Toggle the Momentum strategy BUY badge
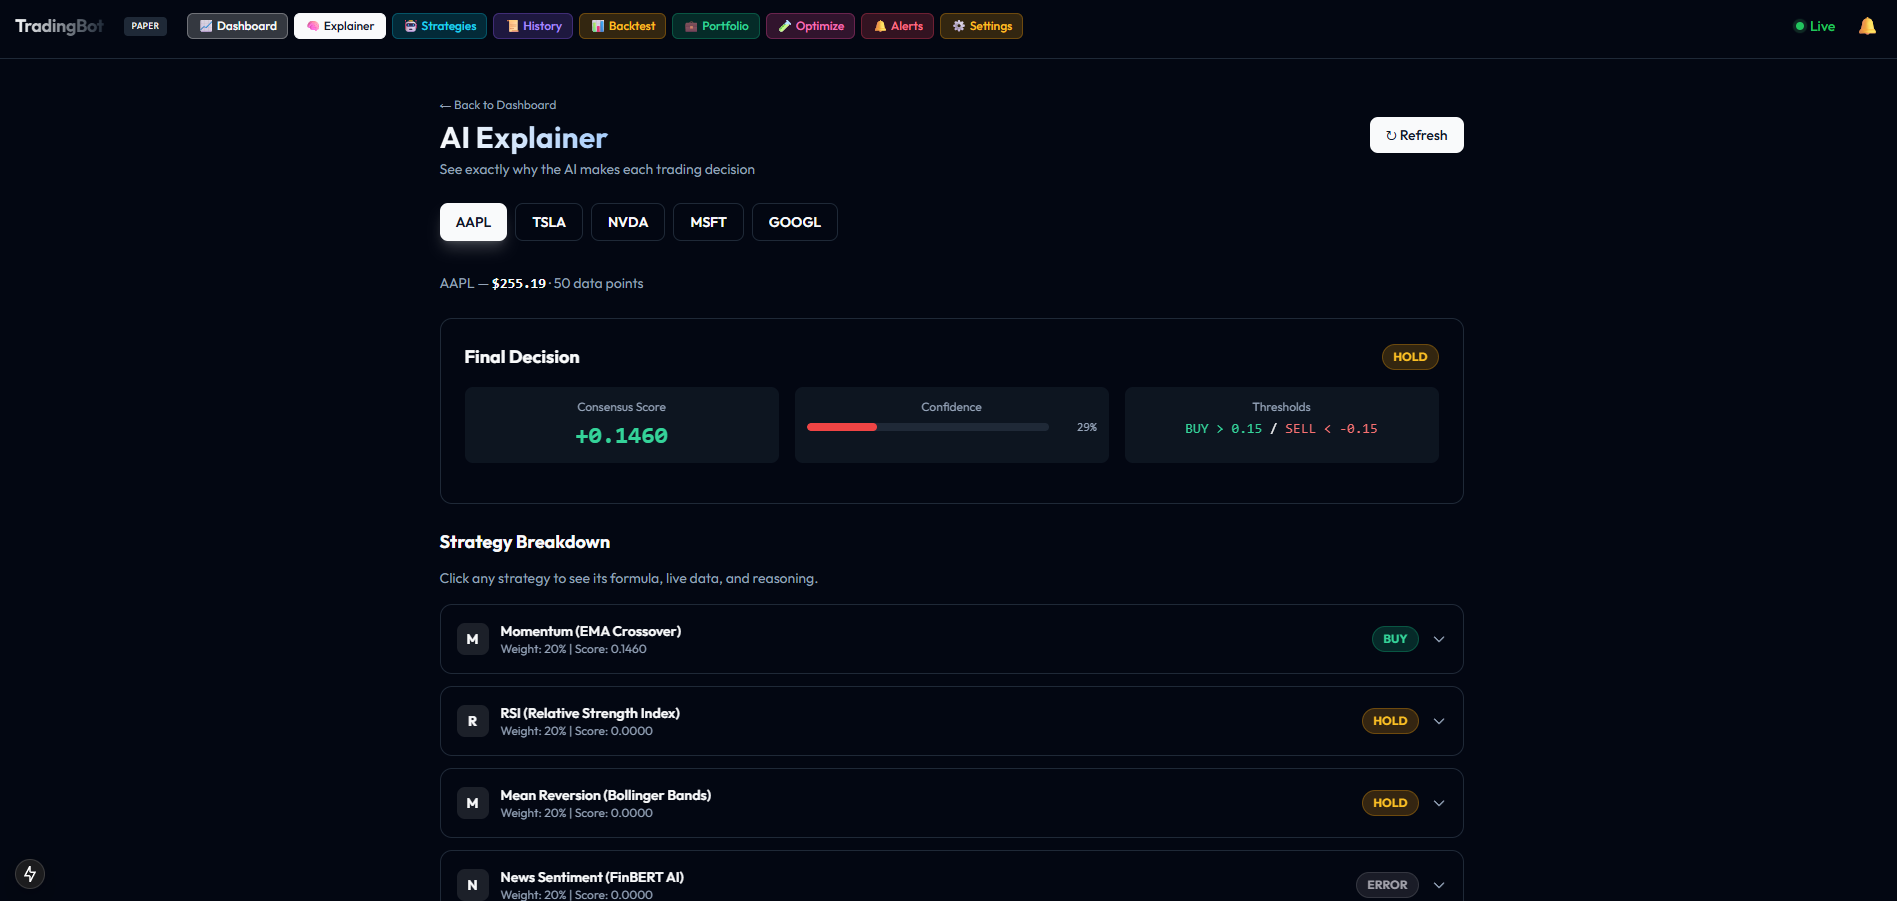 point(1395,638)
